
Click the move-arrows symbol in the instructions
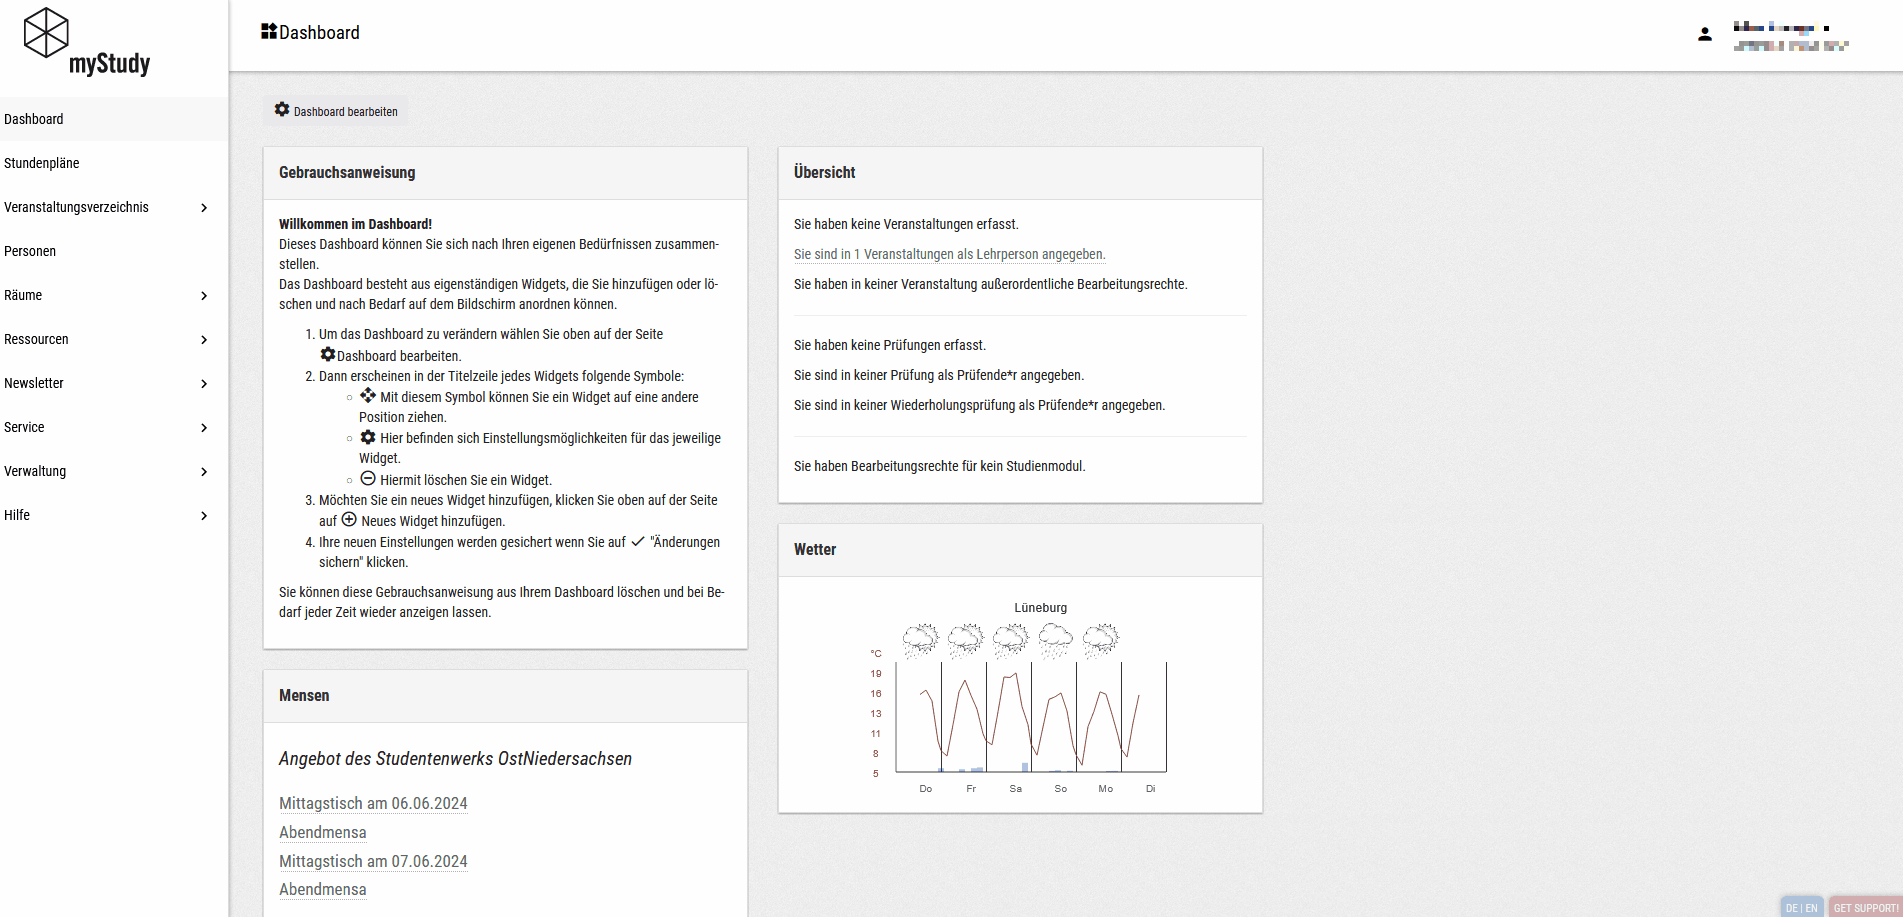(x=368, y=395)
